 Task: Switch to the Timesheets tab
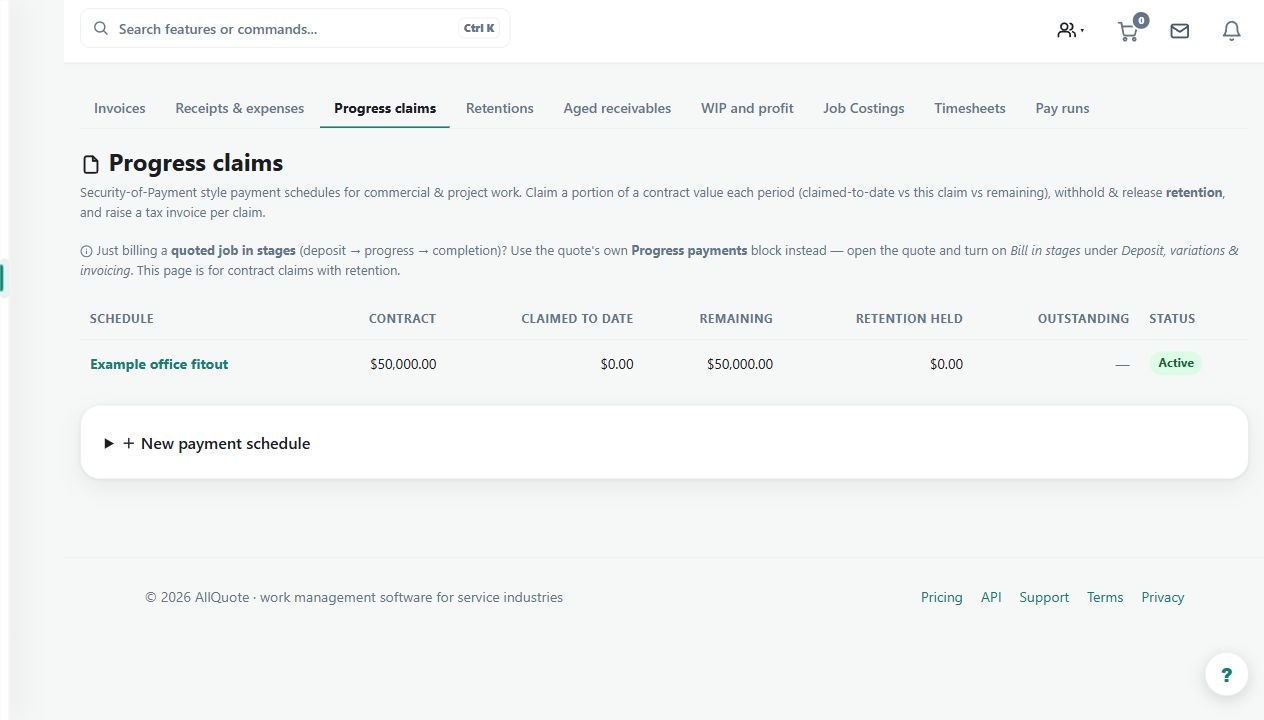pos(970,108)
